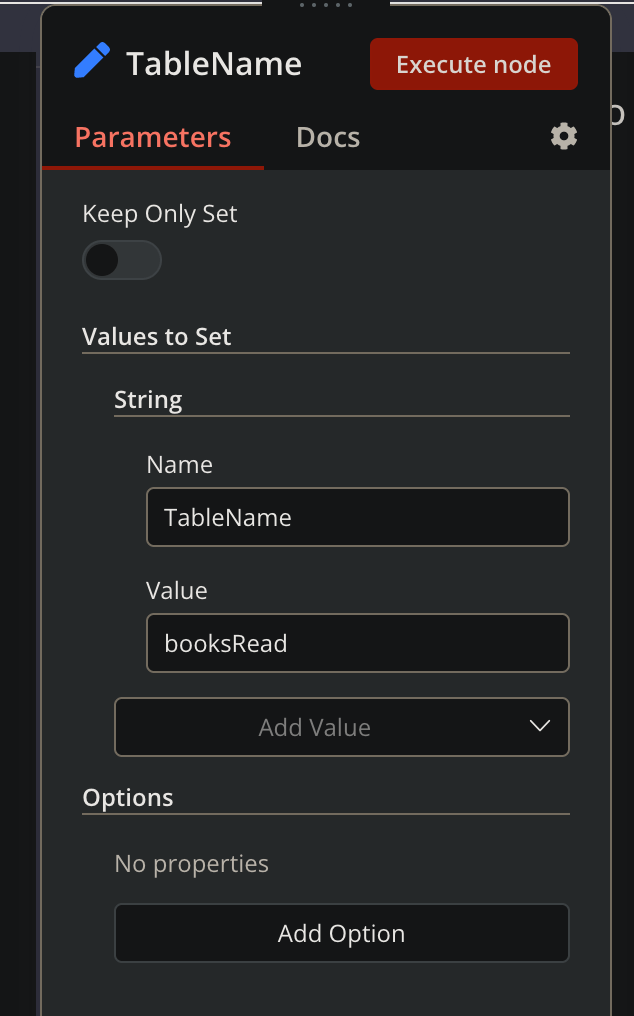The image size is (634, 1016).
Task: Click the No properties placeholder text
Action: [x=191, y=863]
